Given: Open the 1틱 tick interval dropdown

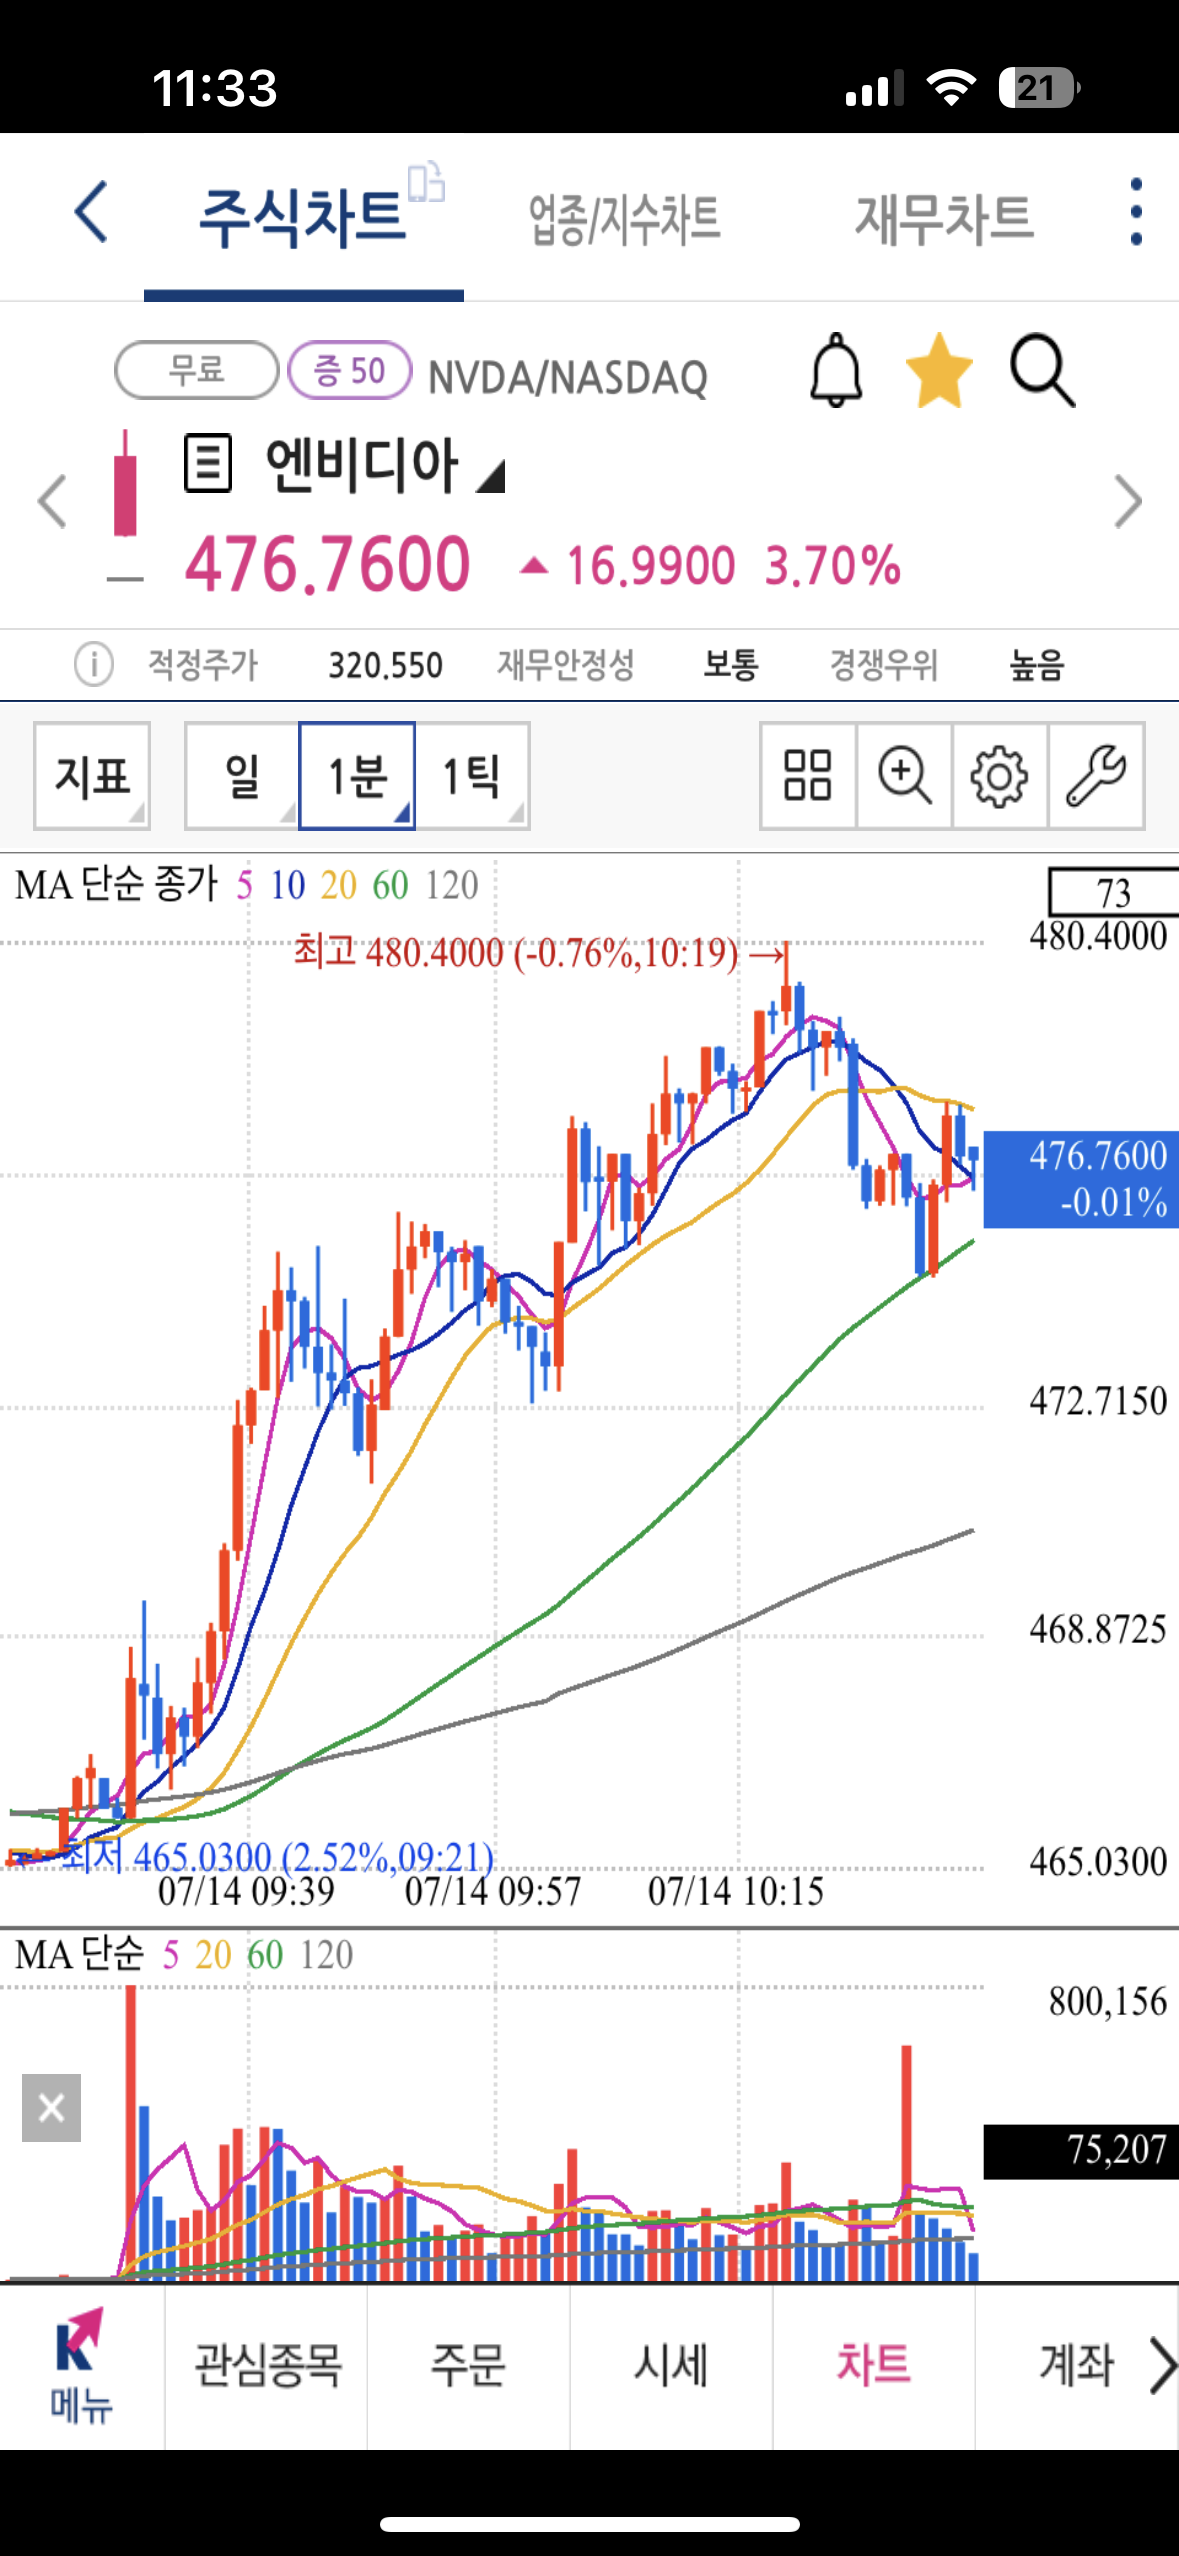Looking at the screenshot, I should tap(471, 776).
